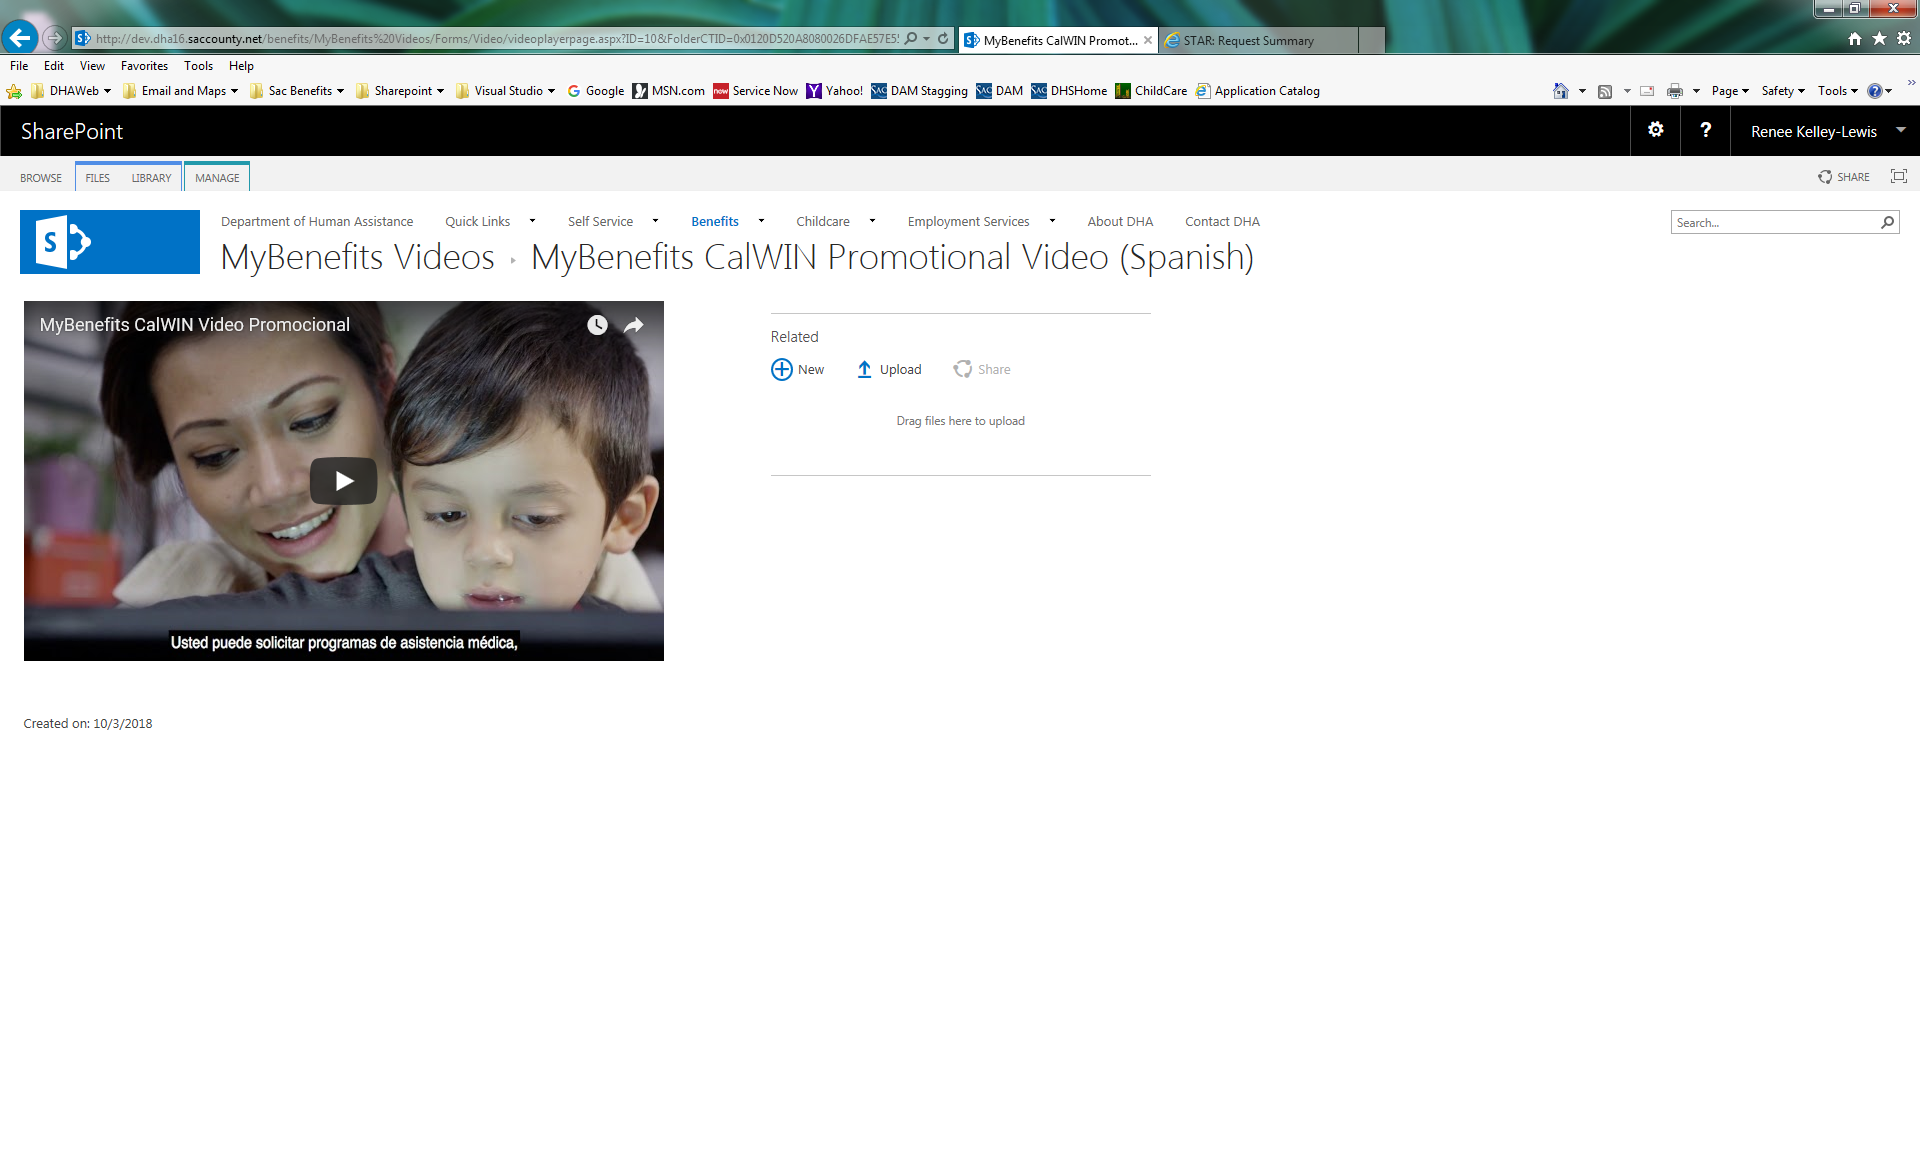
Task: Open the ChildCare bookmark
Action: pos(1152,91)
